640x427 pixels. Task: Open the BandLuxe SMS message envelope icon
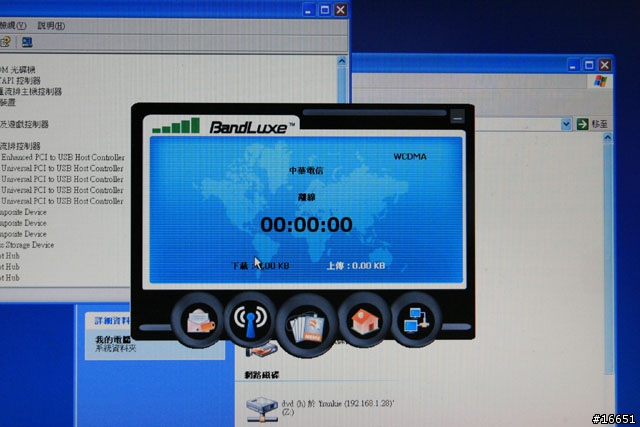tap(200, 320)
